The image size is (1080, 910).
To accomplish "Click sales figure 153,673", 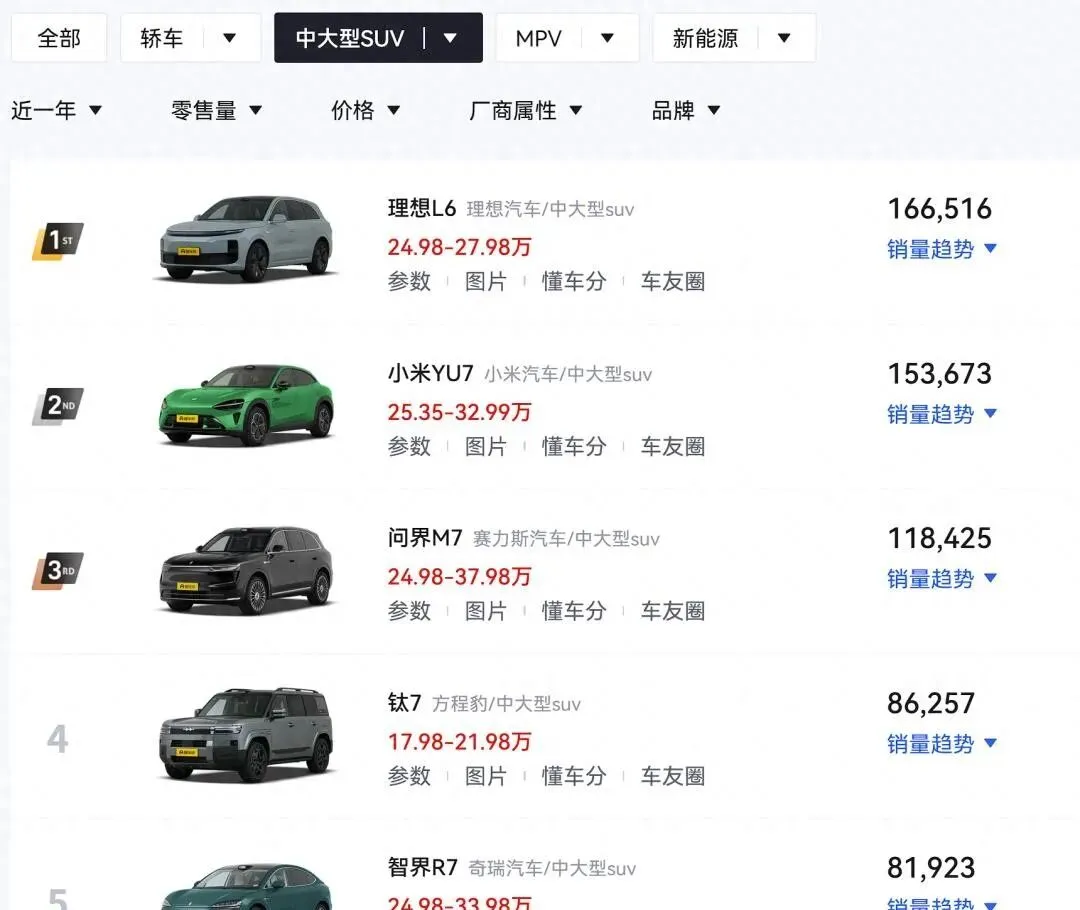I will click(x=939, y=375).
